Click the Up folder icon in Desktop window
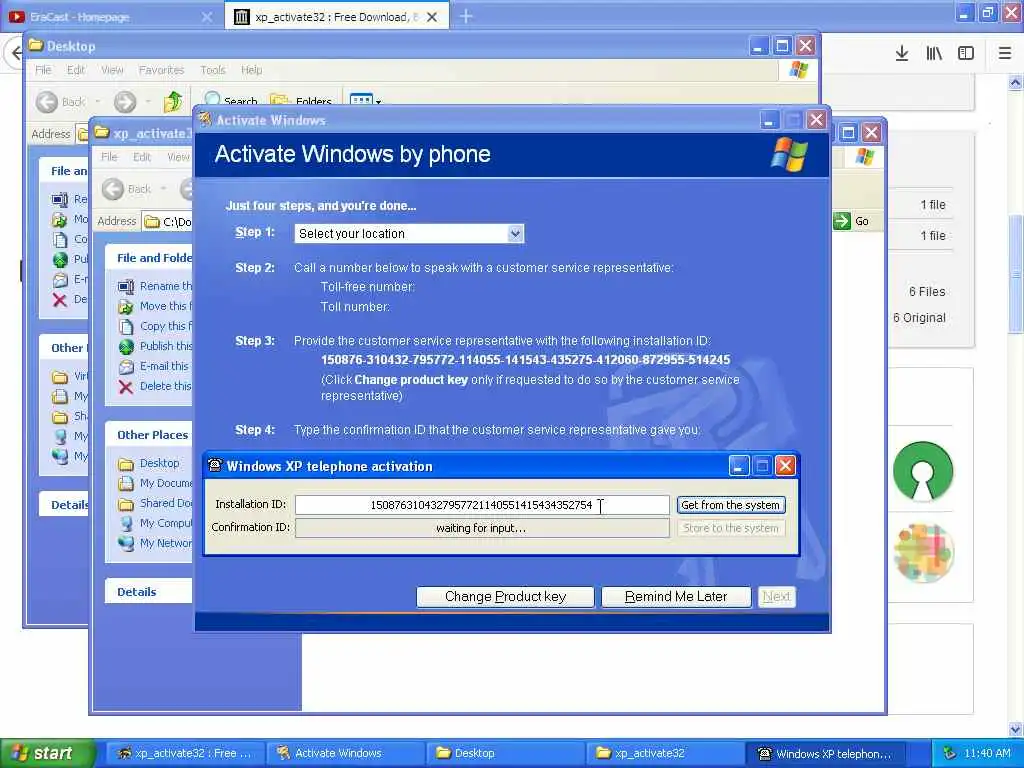 click(174, 101)
